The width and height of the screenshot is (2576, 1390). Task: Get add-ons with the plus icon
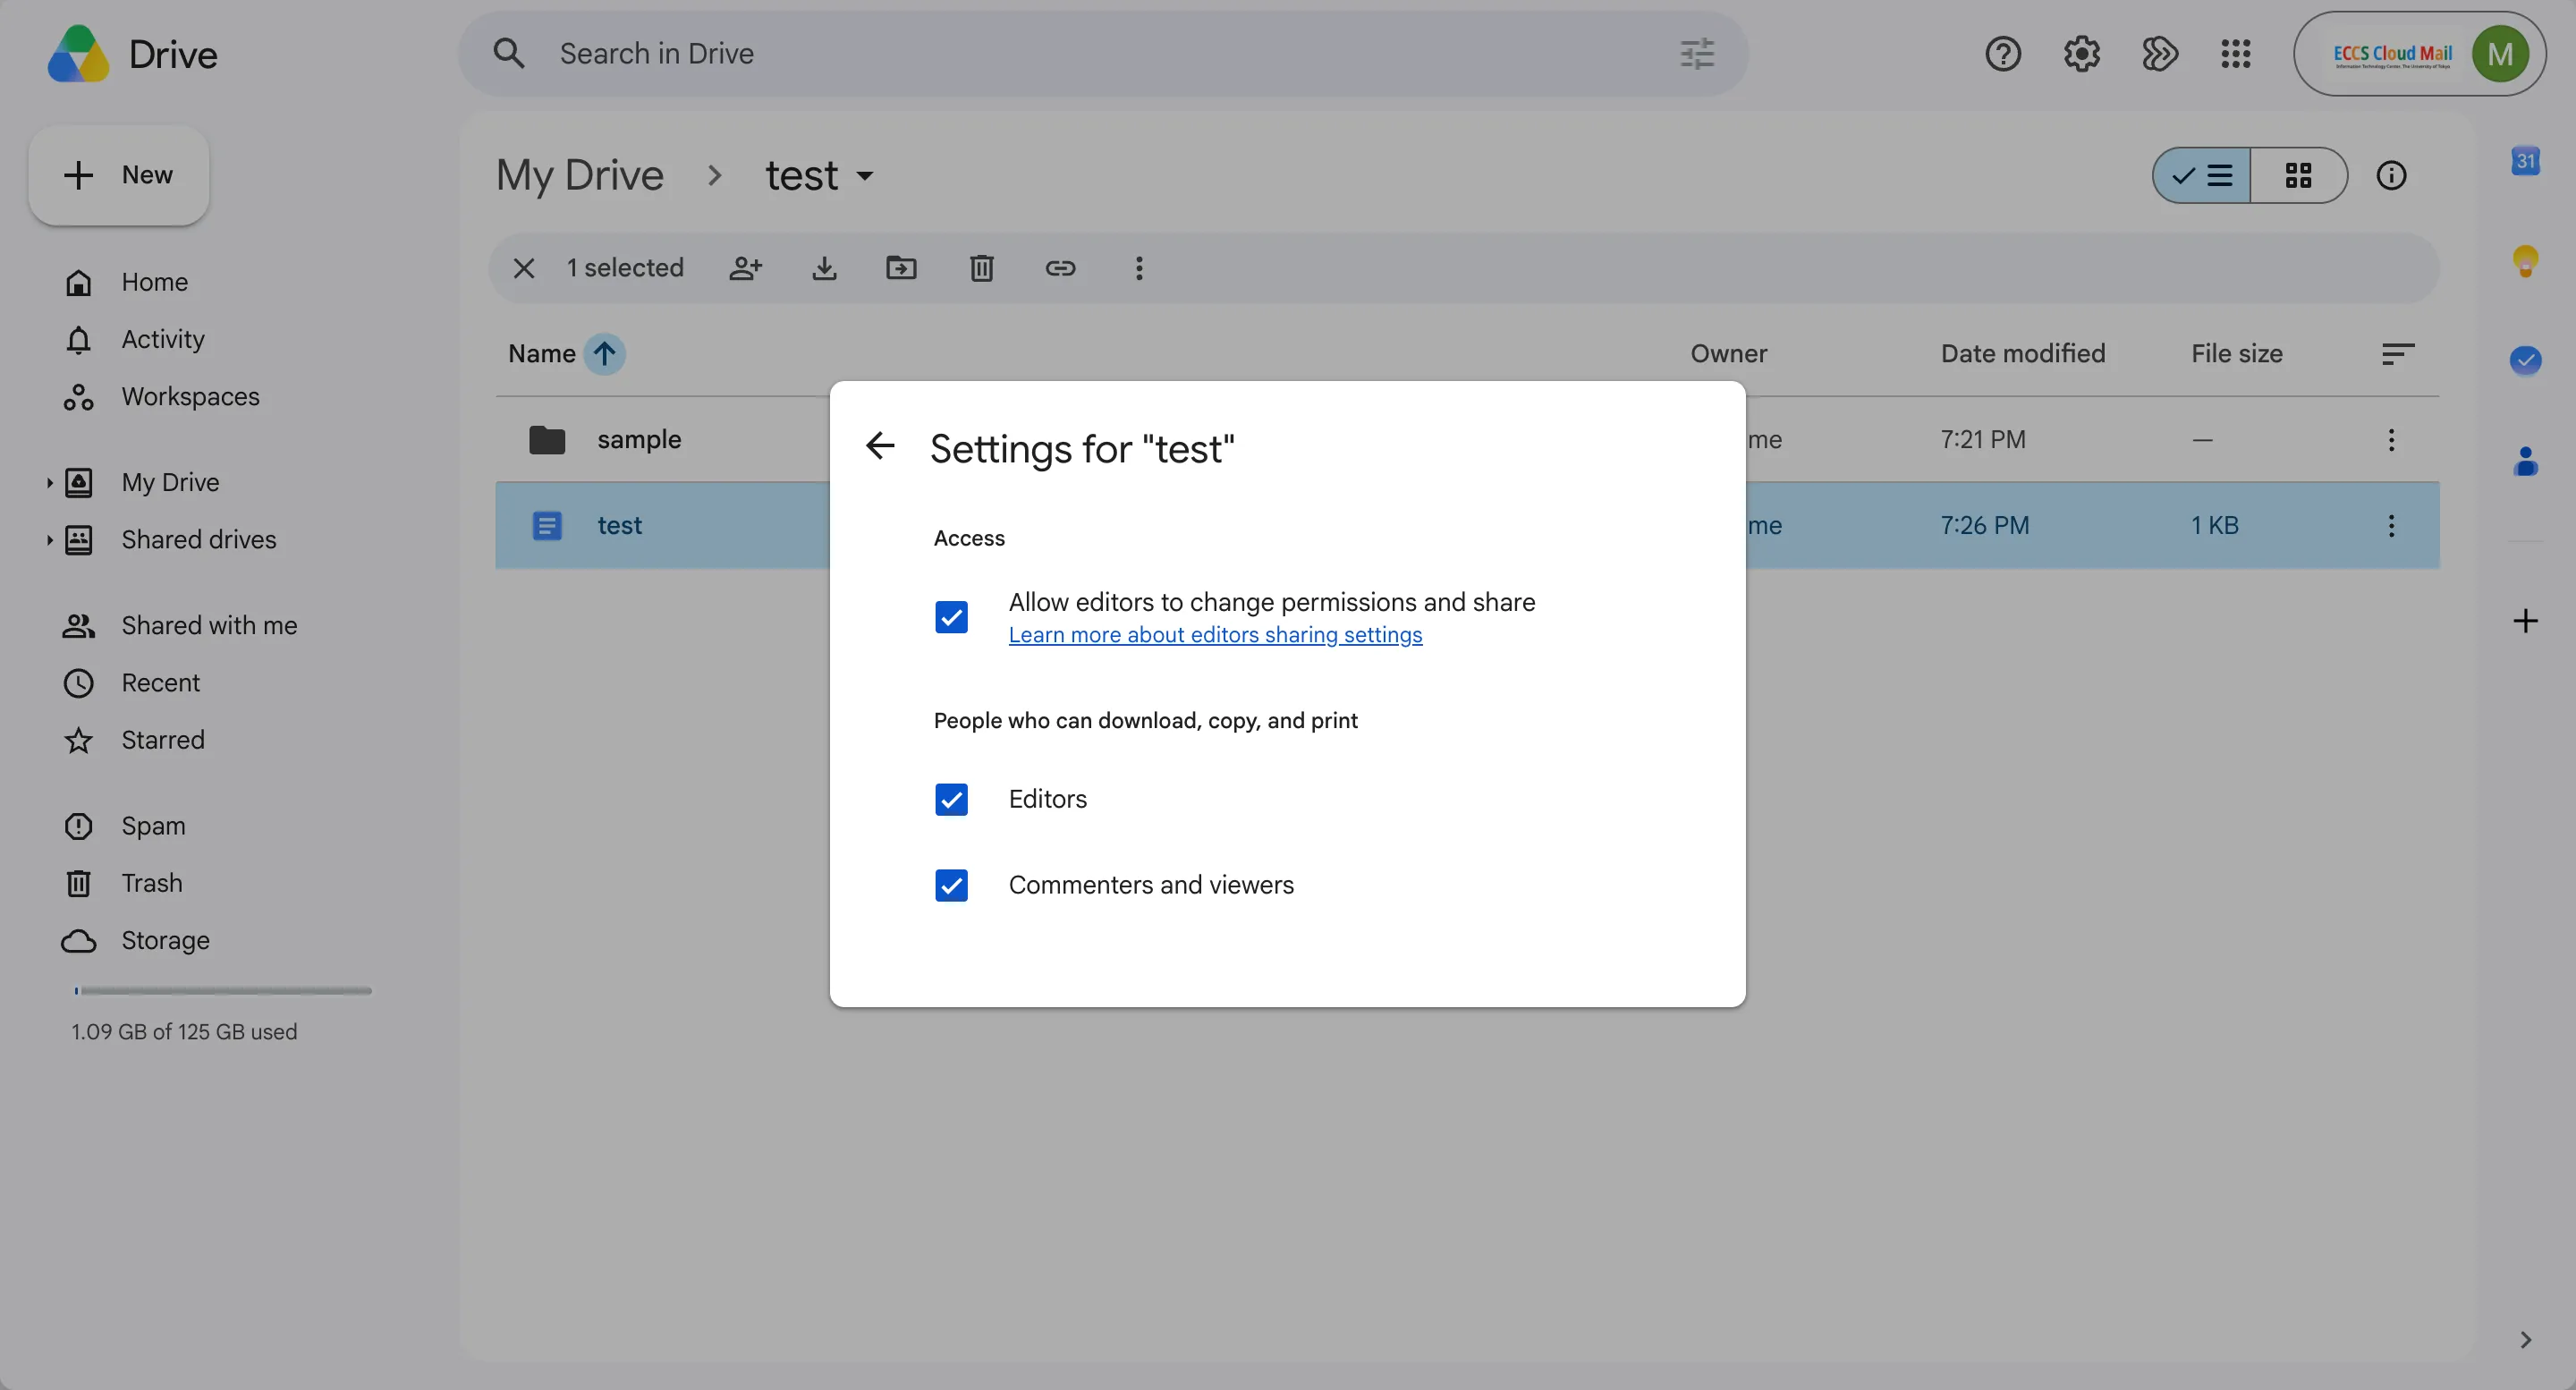(2525, 621)
